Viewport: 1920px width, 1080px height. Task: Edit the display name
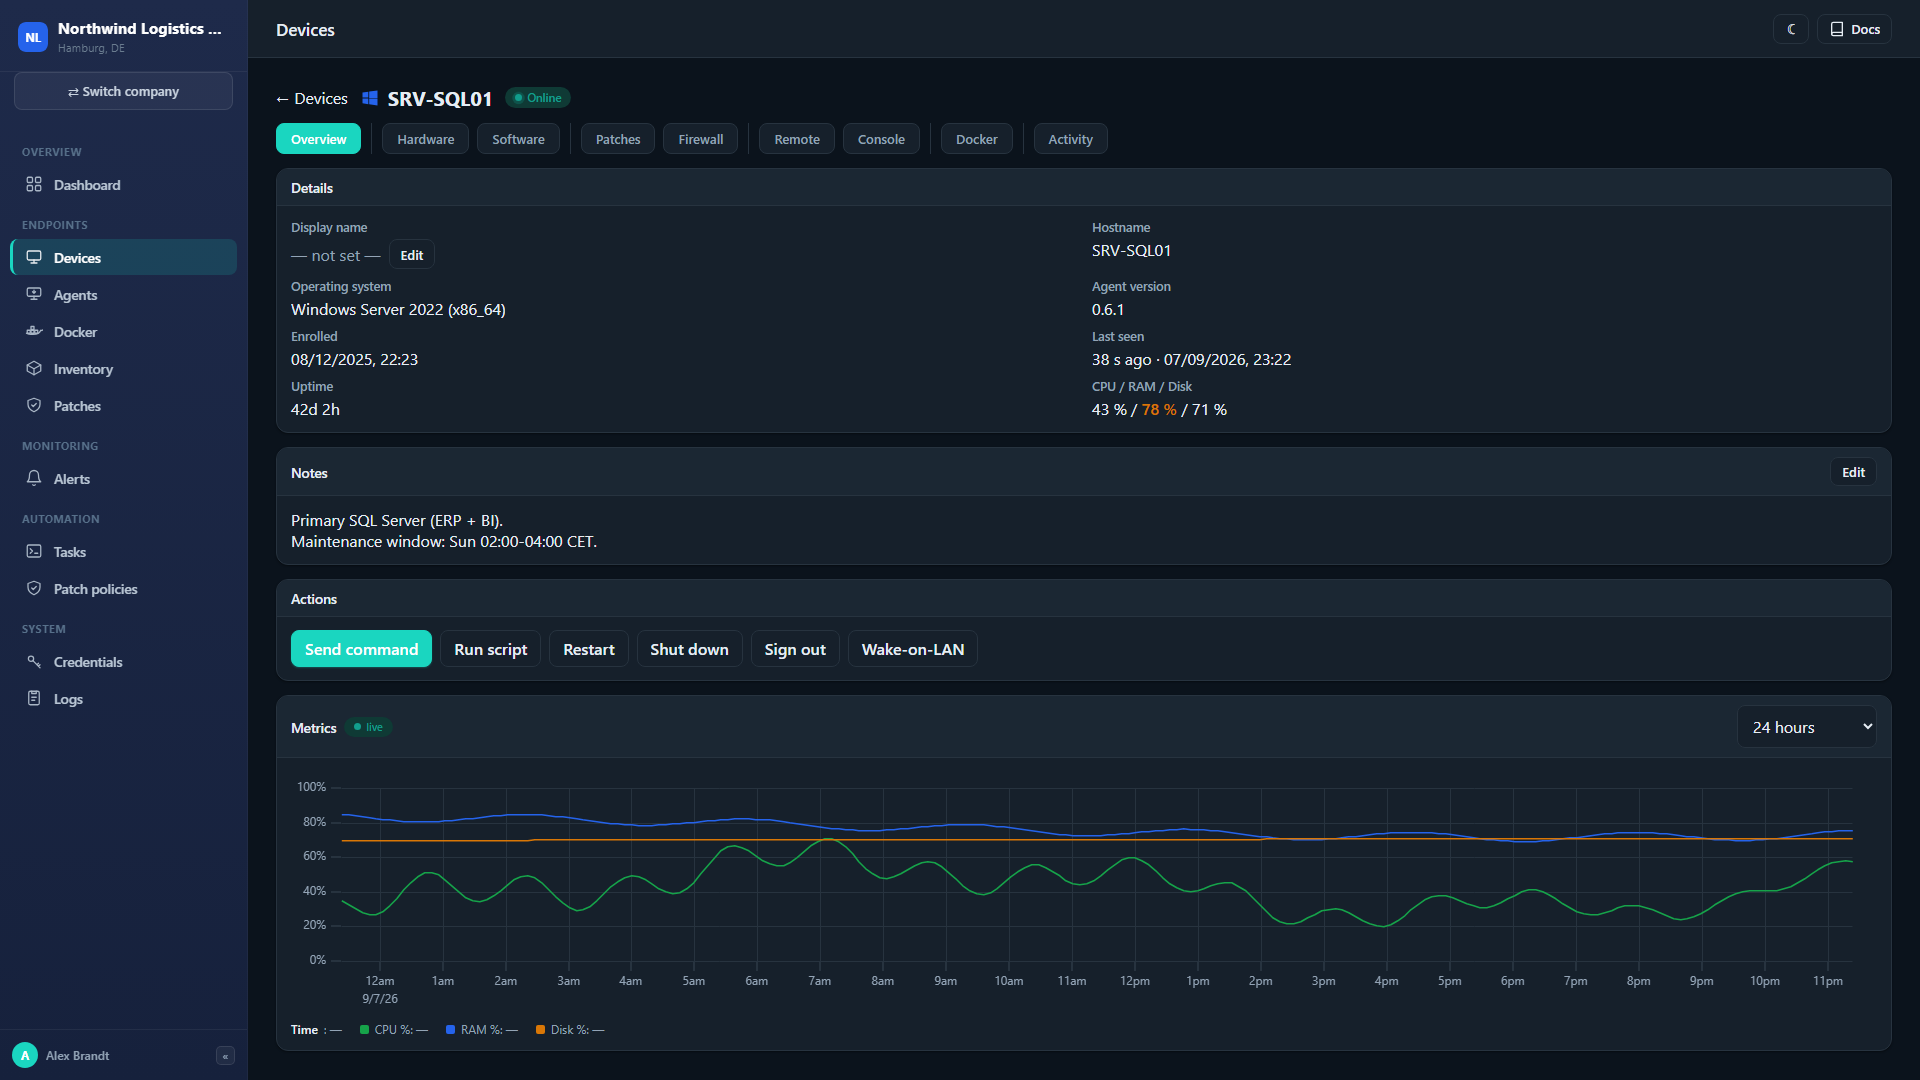(x=412, y=255)
